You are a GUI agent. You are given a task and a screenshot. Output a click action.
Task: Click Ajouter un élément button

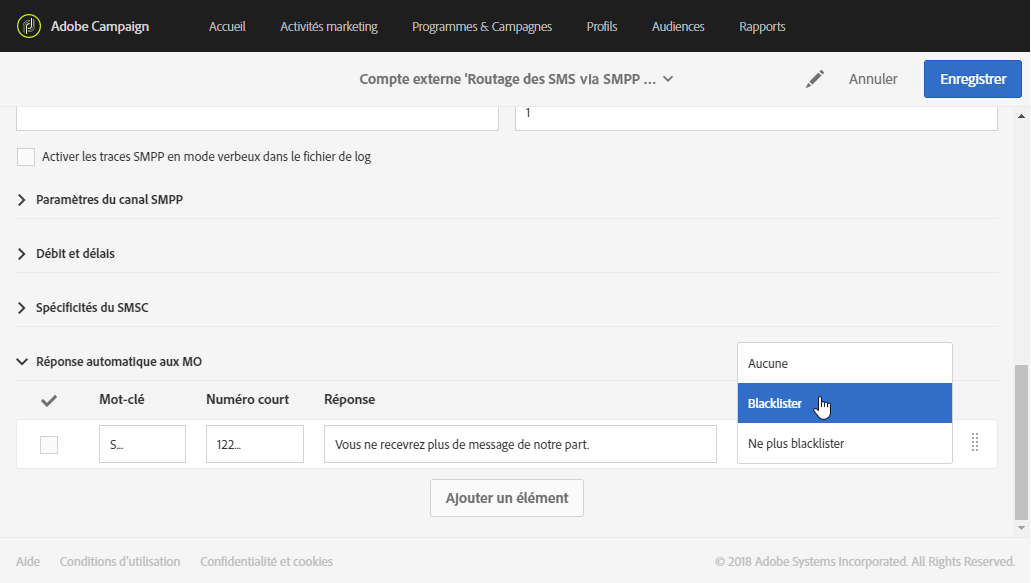(506, 498)
